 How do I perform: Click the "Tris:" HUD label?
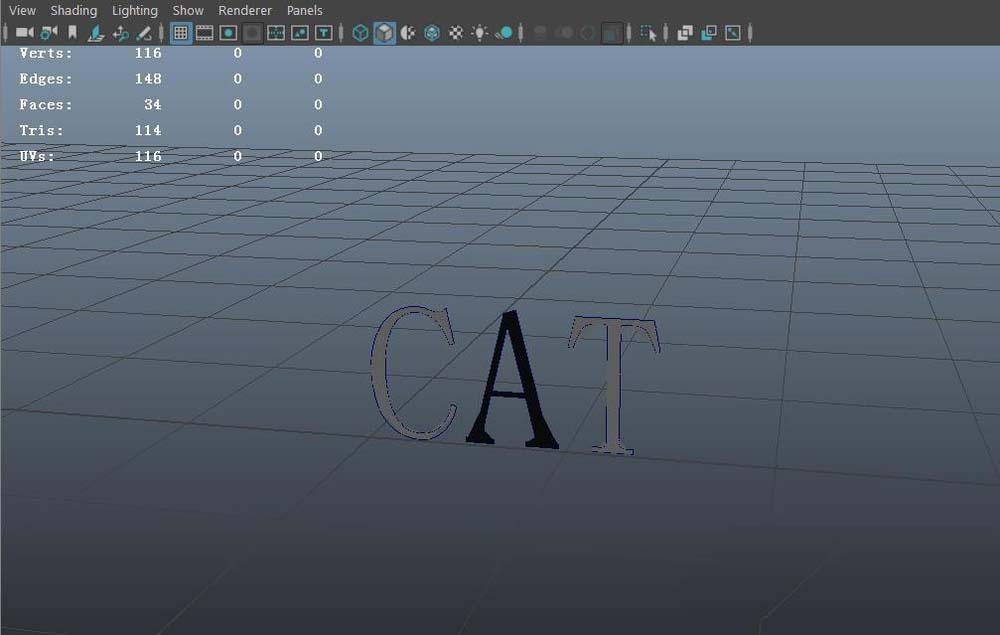pos(41,130)
